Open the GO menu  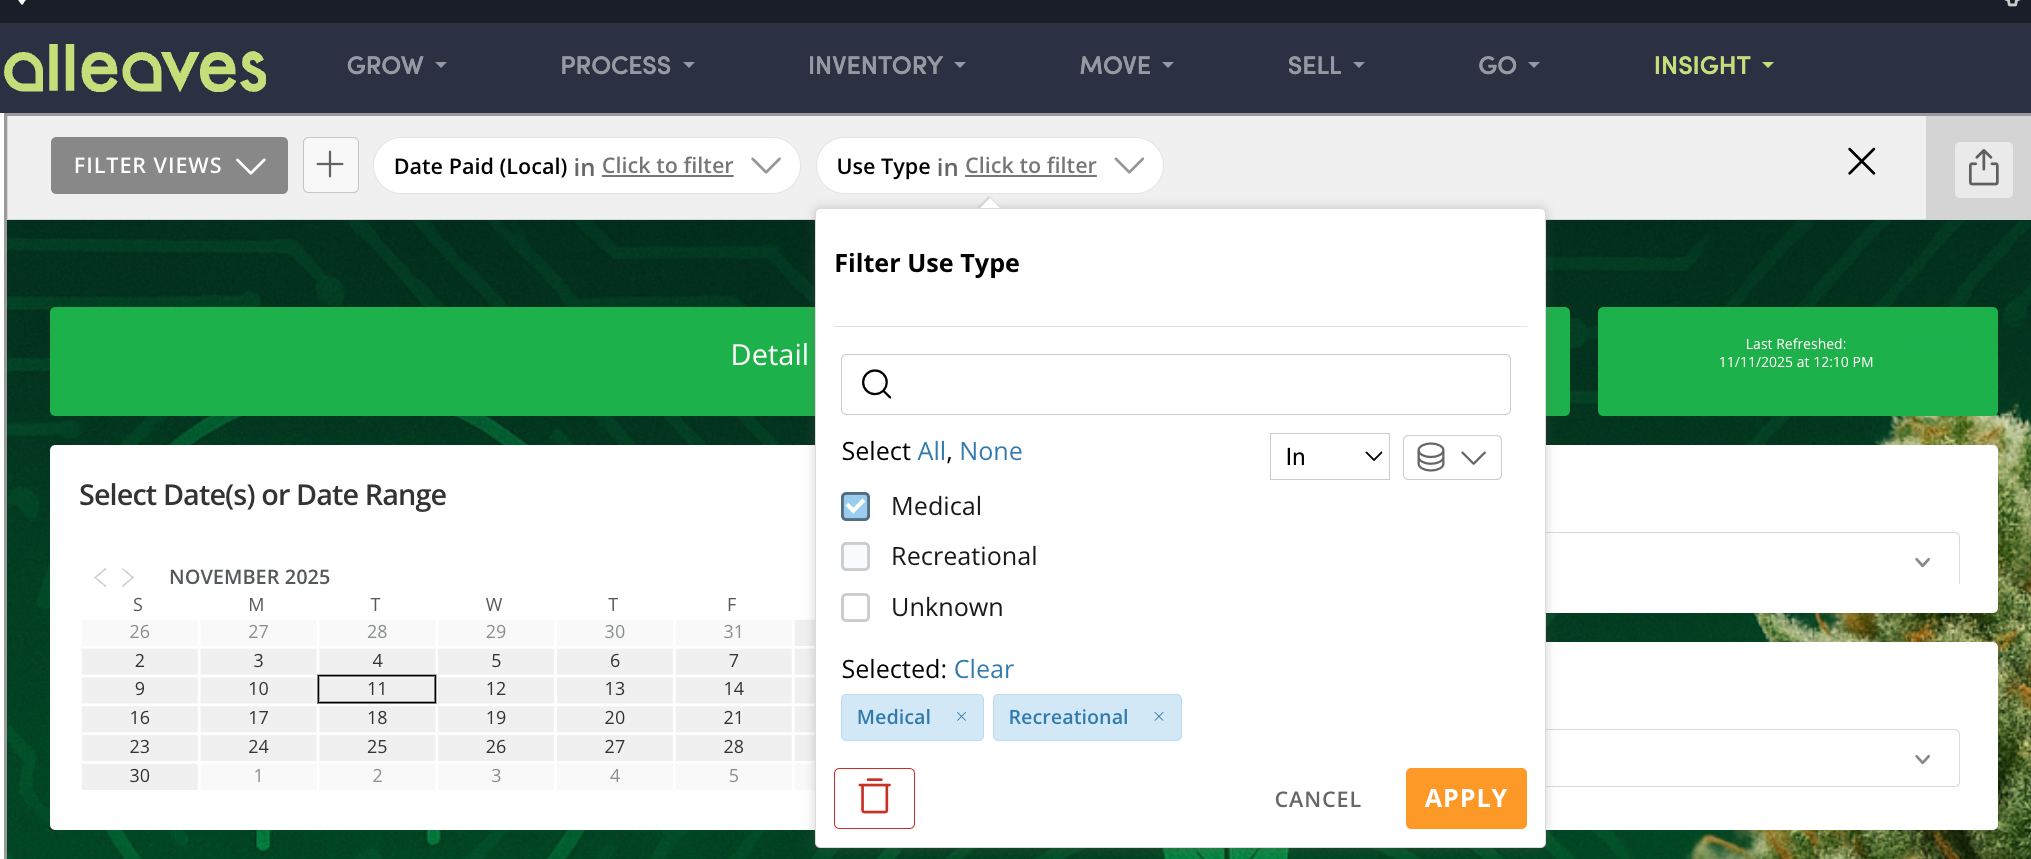point(1508,66)
